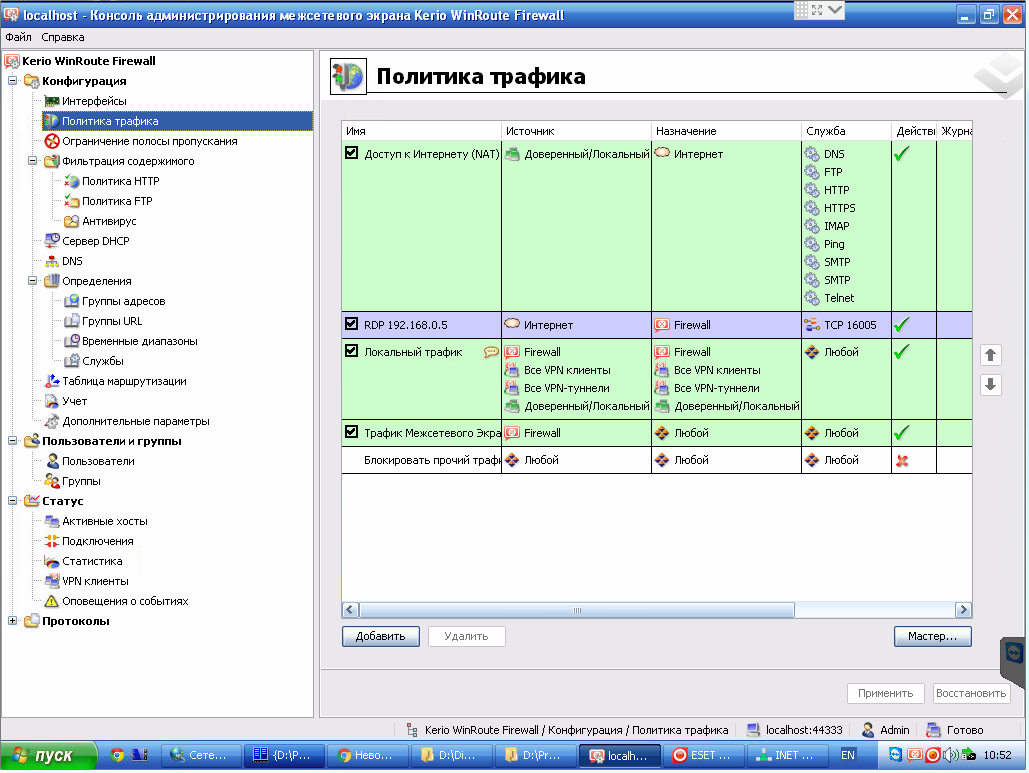Click the Пользователи user icon
The image size is (1029, 773).
coord(52,461)
